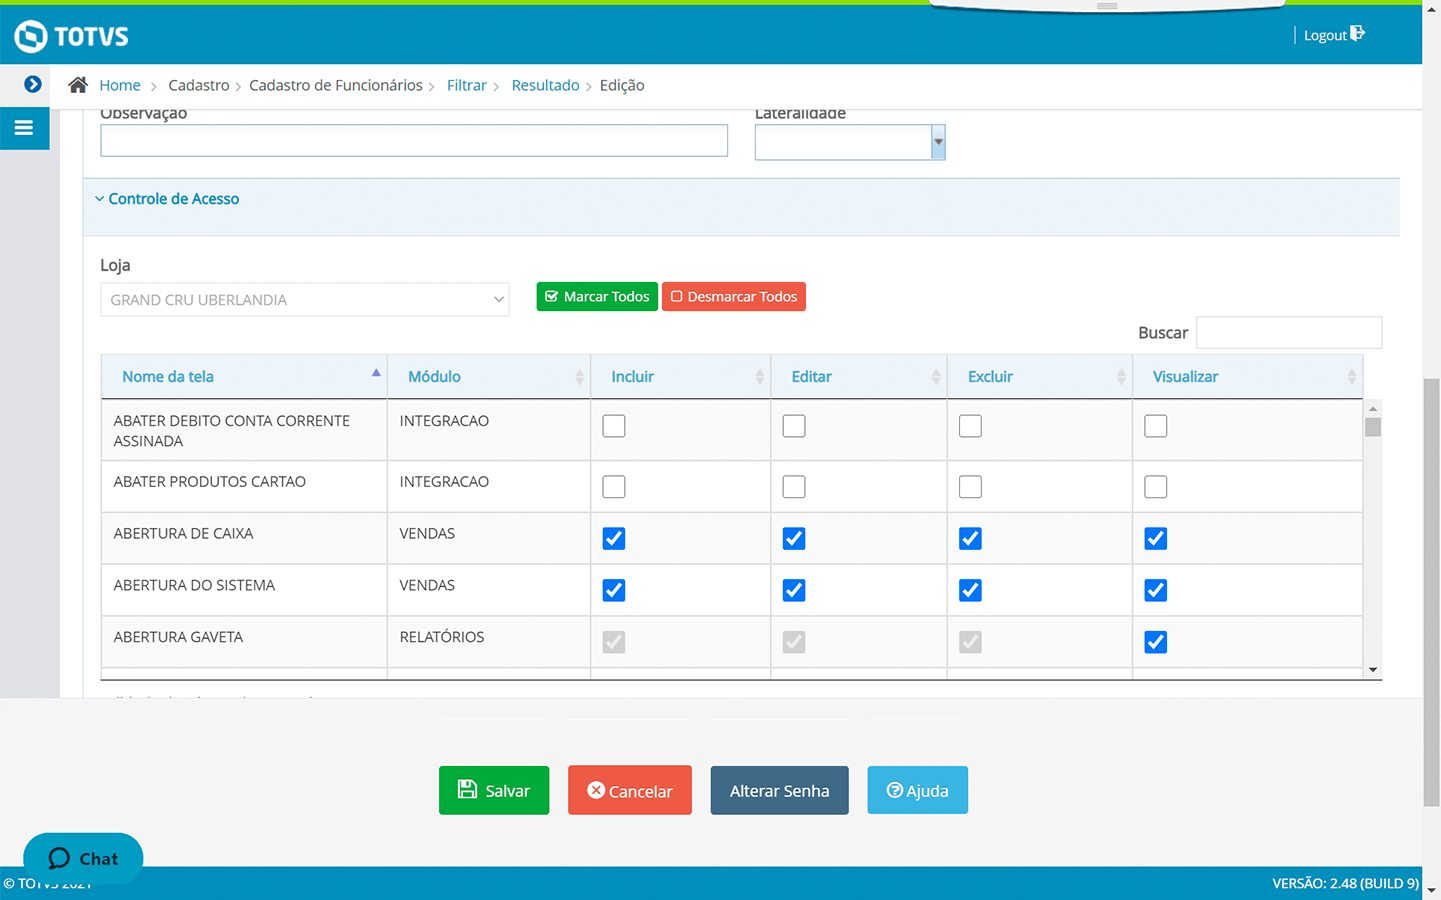Sort ascending by Nome da tela arrow
Screen dimensions: 1441x900
click(376, 373)
